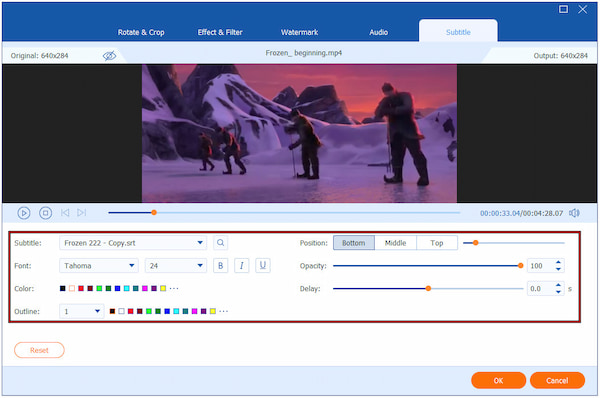Screen dimensions: 600x398
Task: Open the font size 24 dropdown
Action: [x=176, y=266]
